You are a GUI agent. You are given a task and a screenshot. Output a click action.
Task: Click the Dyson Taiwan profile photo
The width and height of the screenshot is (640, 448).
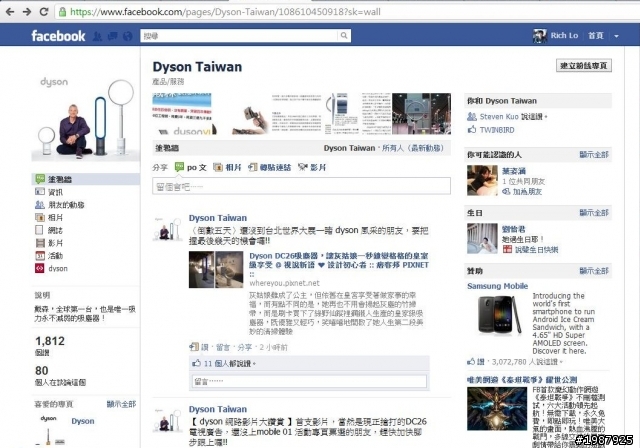[x=86, y=116]
